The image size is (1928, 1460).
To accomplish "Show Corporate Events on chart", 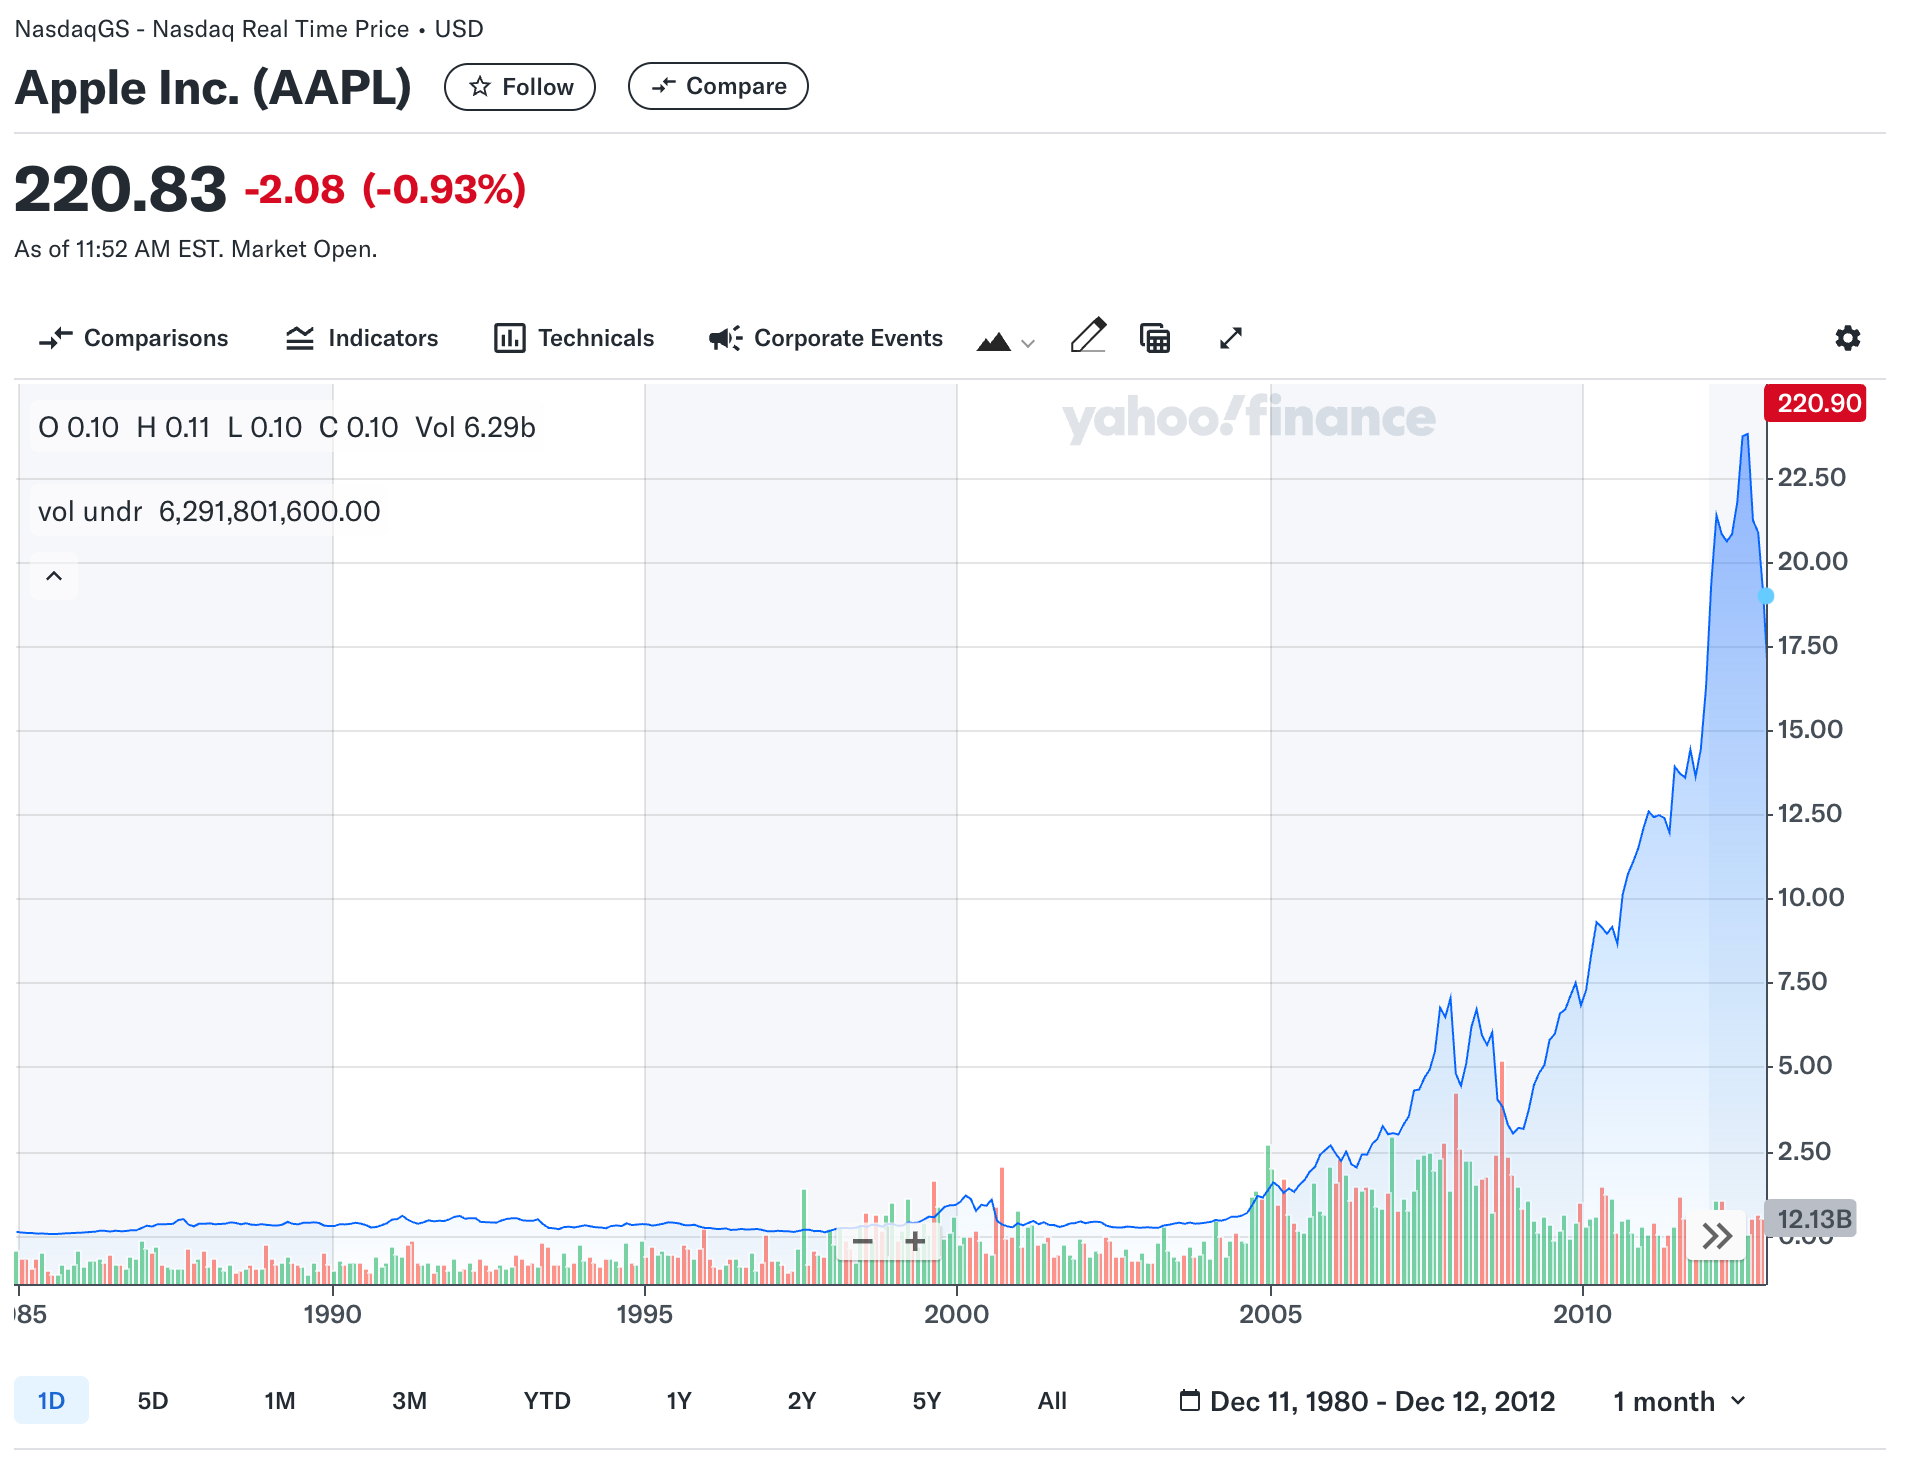I will pyautogui.click(x=826, y=339).
